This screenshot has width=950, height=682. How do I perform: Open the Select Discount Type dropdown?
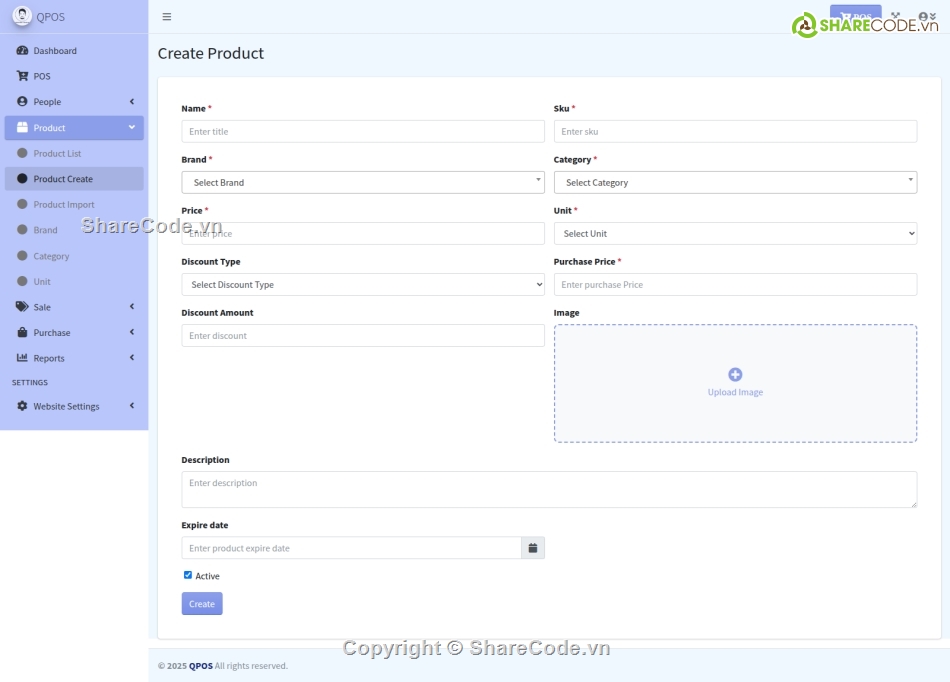tap(361, 284)
